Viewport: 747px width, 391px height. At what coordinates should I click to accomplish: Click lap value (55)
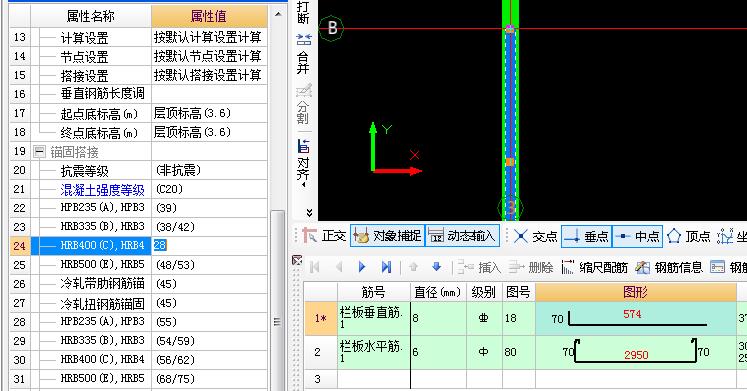pyautogui.click(x=209, y=322)
